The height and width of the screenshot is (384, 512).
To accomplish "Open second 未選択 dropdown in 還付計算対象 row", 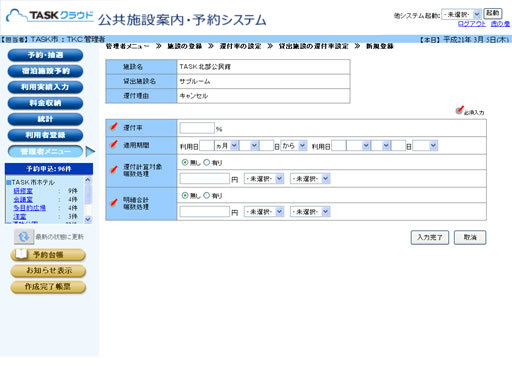I will point(310,179).
